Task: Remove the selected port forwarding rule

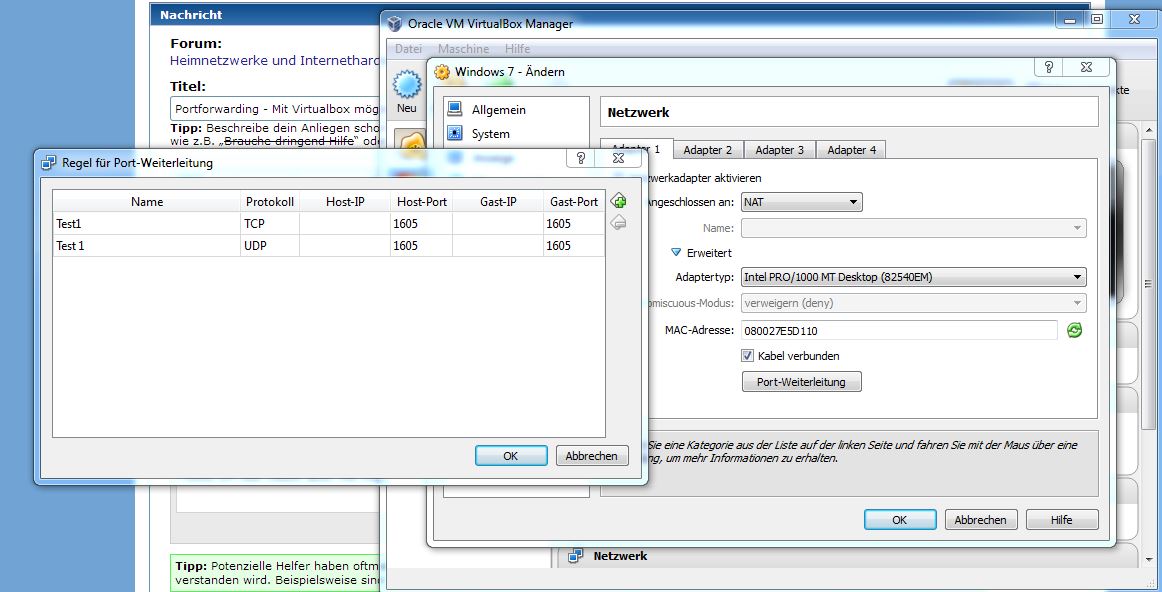Action: click(618, 222)
